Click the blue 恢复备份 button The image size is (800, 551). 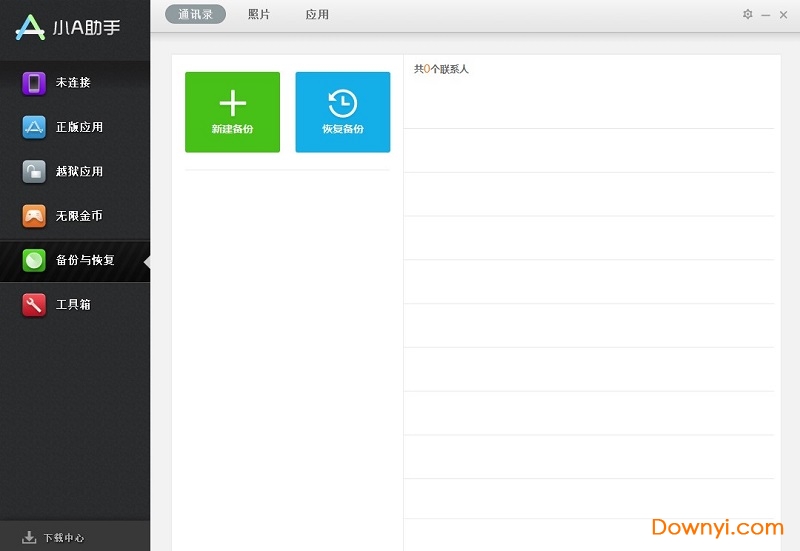[343, 112]
